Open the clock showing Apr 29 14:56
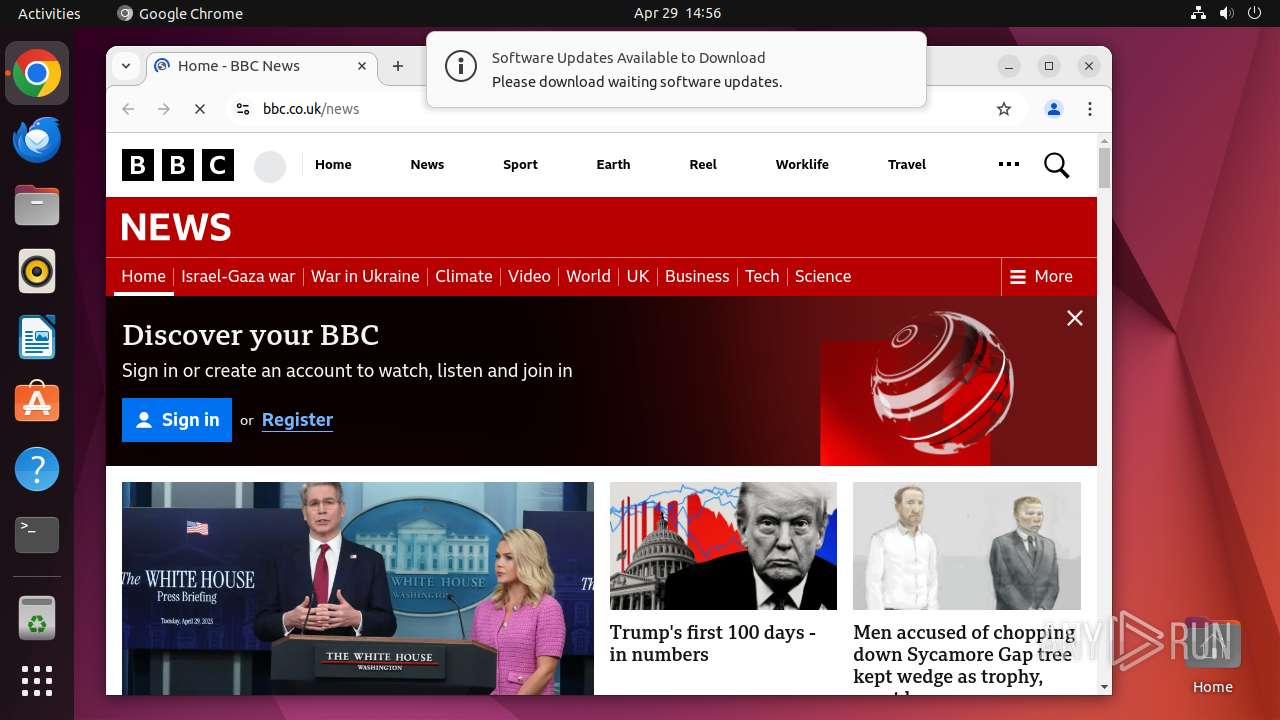Image resolution: width=1280 pixels, height=720 pixels. coord(677,13)
